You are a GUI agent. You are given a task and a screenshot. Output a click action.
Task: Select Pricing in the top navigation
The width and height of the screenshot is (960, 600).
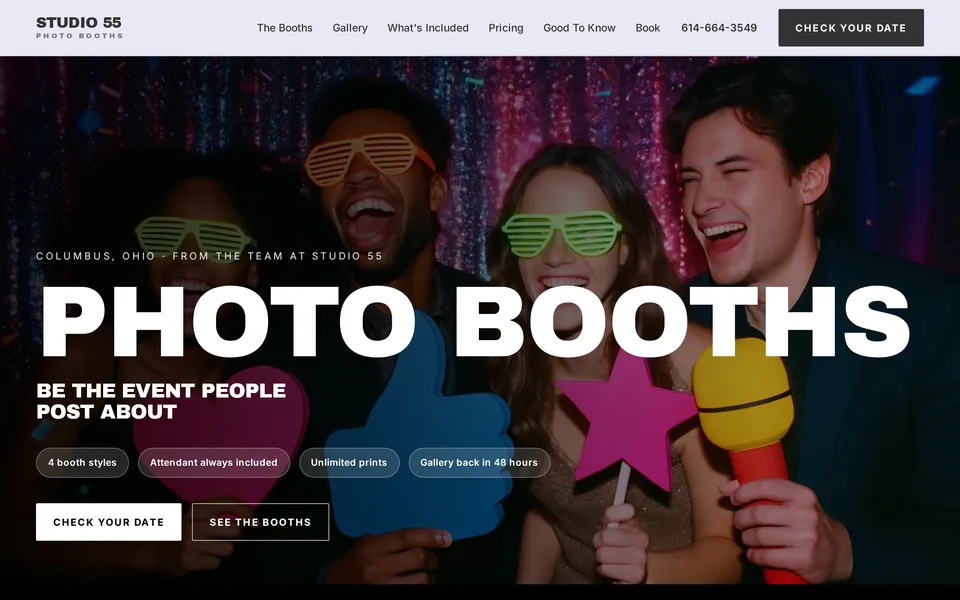[506, 28]
